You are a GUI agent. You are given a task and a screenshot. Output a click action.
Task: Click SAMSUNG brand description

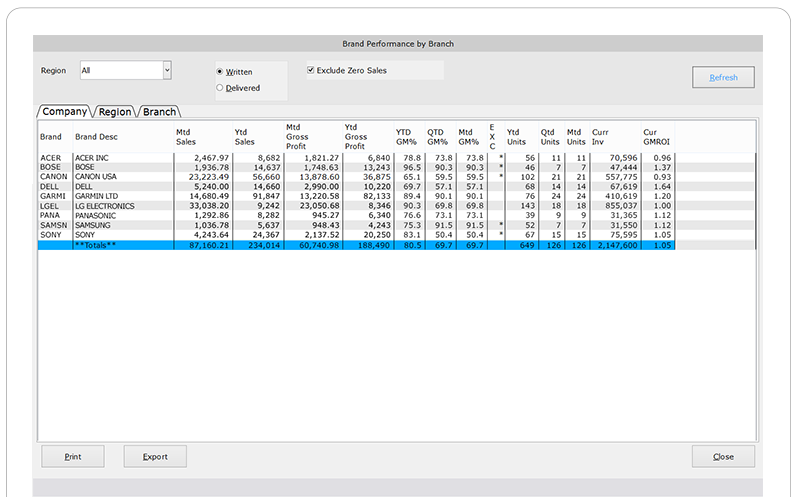coord(92,225)
